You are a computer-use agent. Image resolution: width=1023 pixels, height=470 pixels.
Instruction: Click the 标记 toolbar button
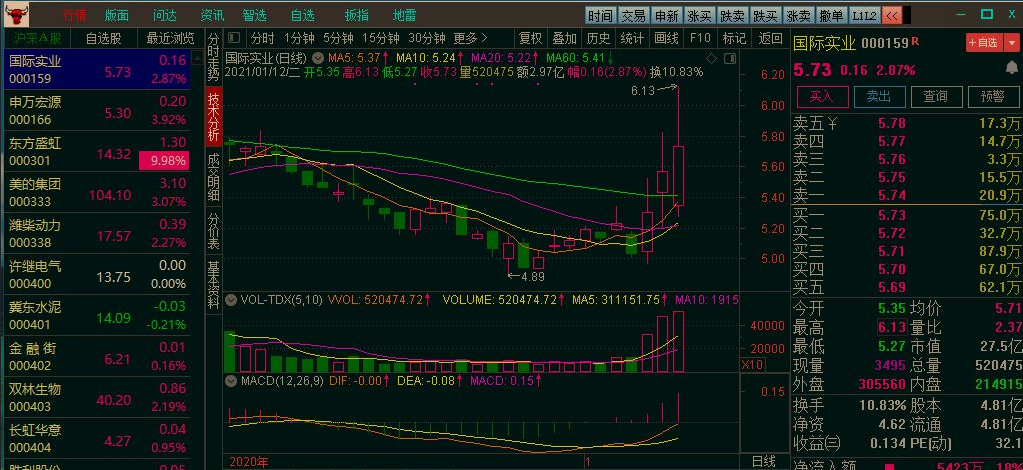click(734, 38)
